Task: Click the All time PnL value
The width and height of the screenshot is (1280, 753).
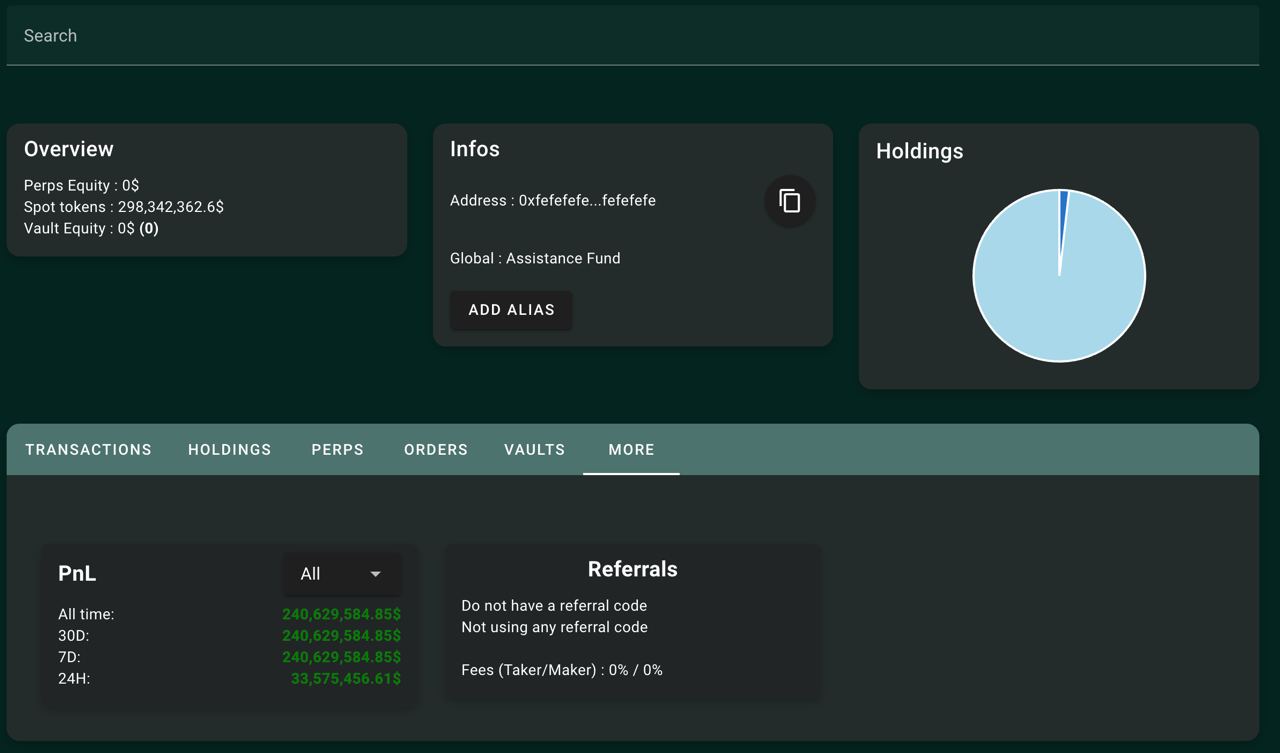Action: pos(341,614)
